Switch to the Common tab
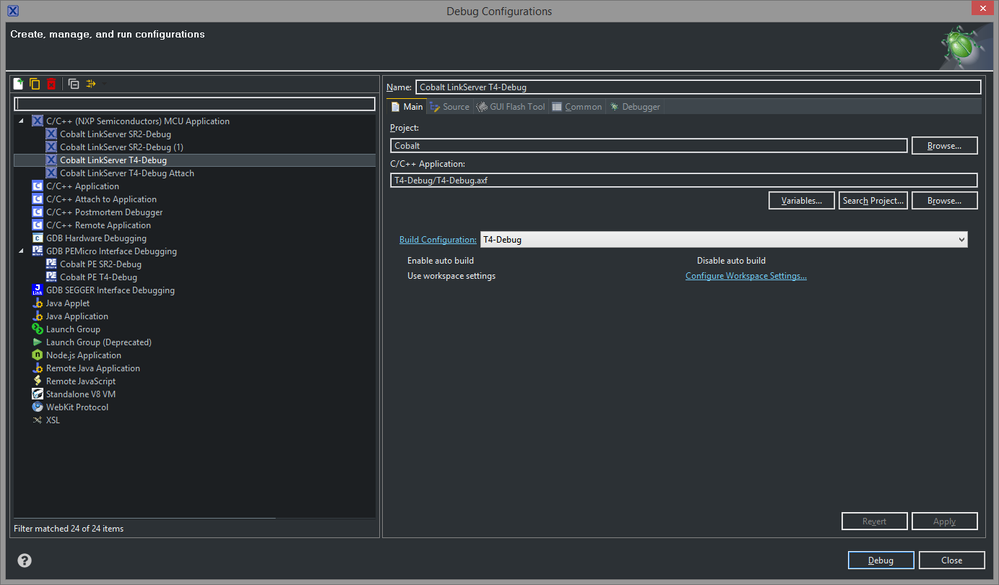The width and height of the screenshot is (999, 585). click(x=577, y=107)
